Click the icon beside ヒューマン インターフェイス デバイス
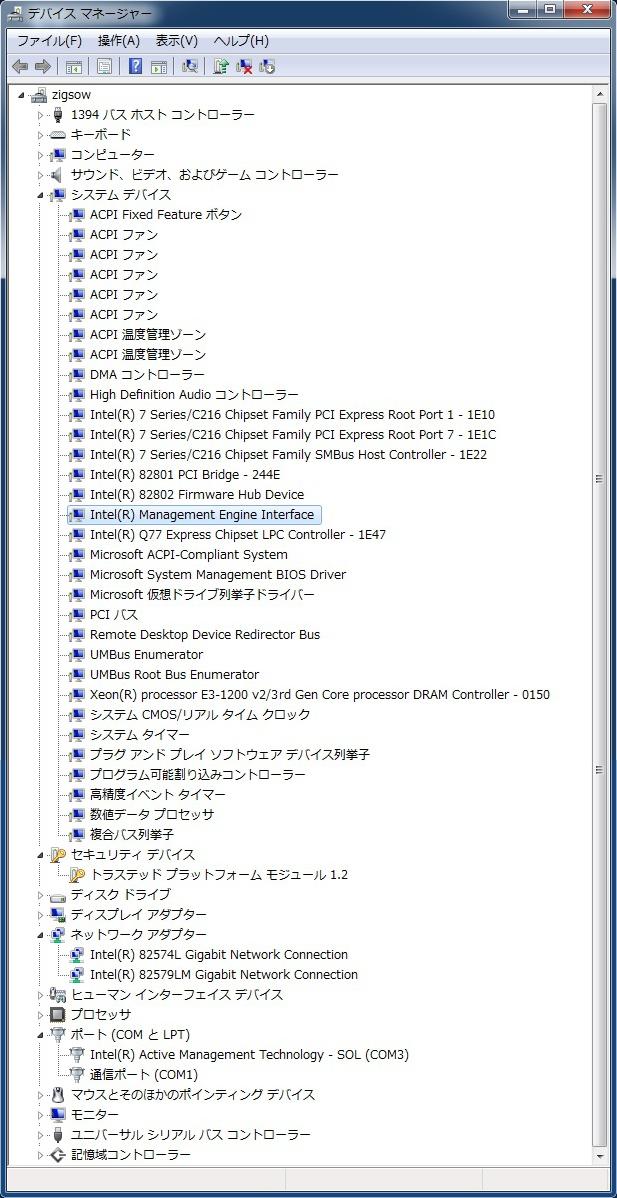This screenshot has height=1198, width=617. pyautogui.click(x=58, y=995)
